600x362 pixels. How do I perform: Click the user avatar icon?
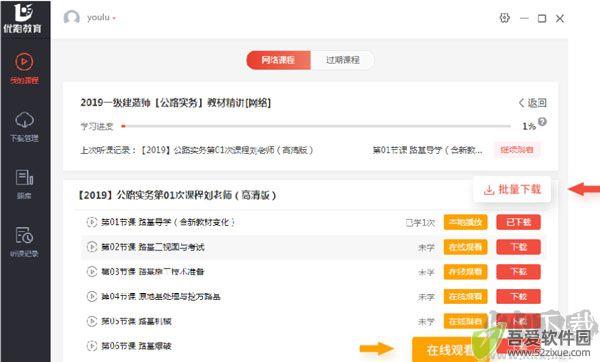(72, 18)
